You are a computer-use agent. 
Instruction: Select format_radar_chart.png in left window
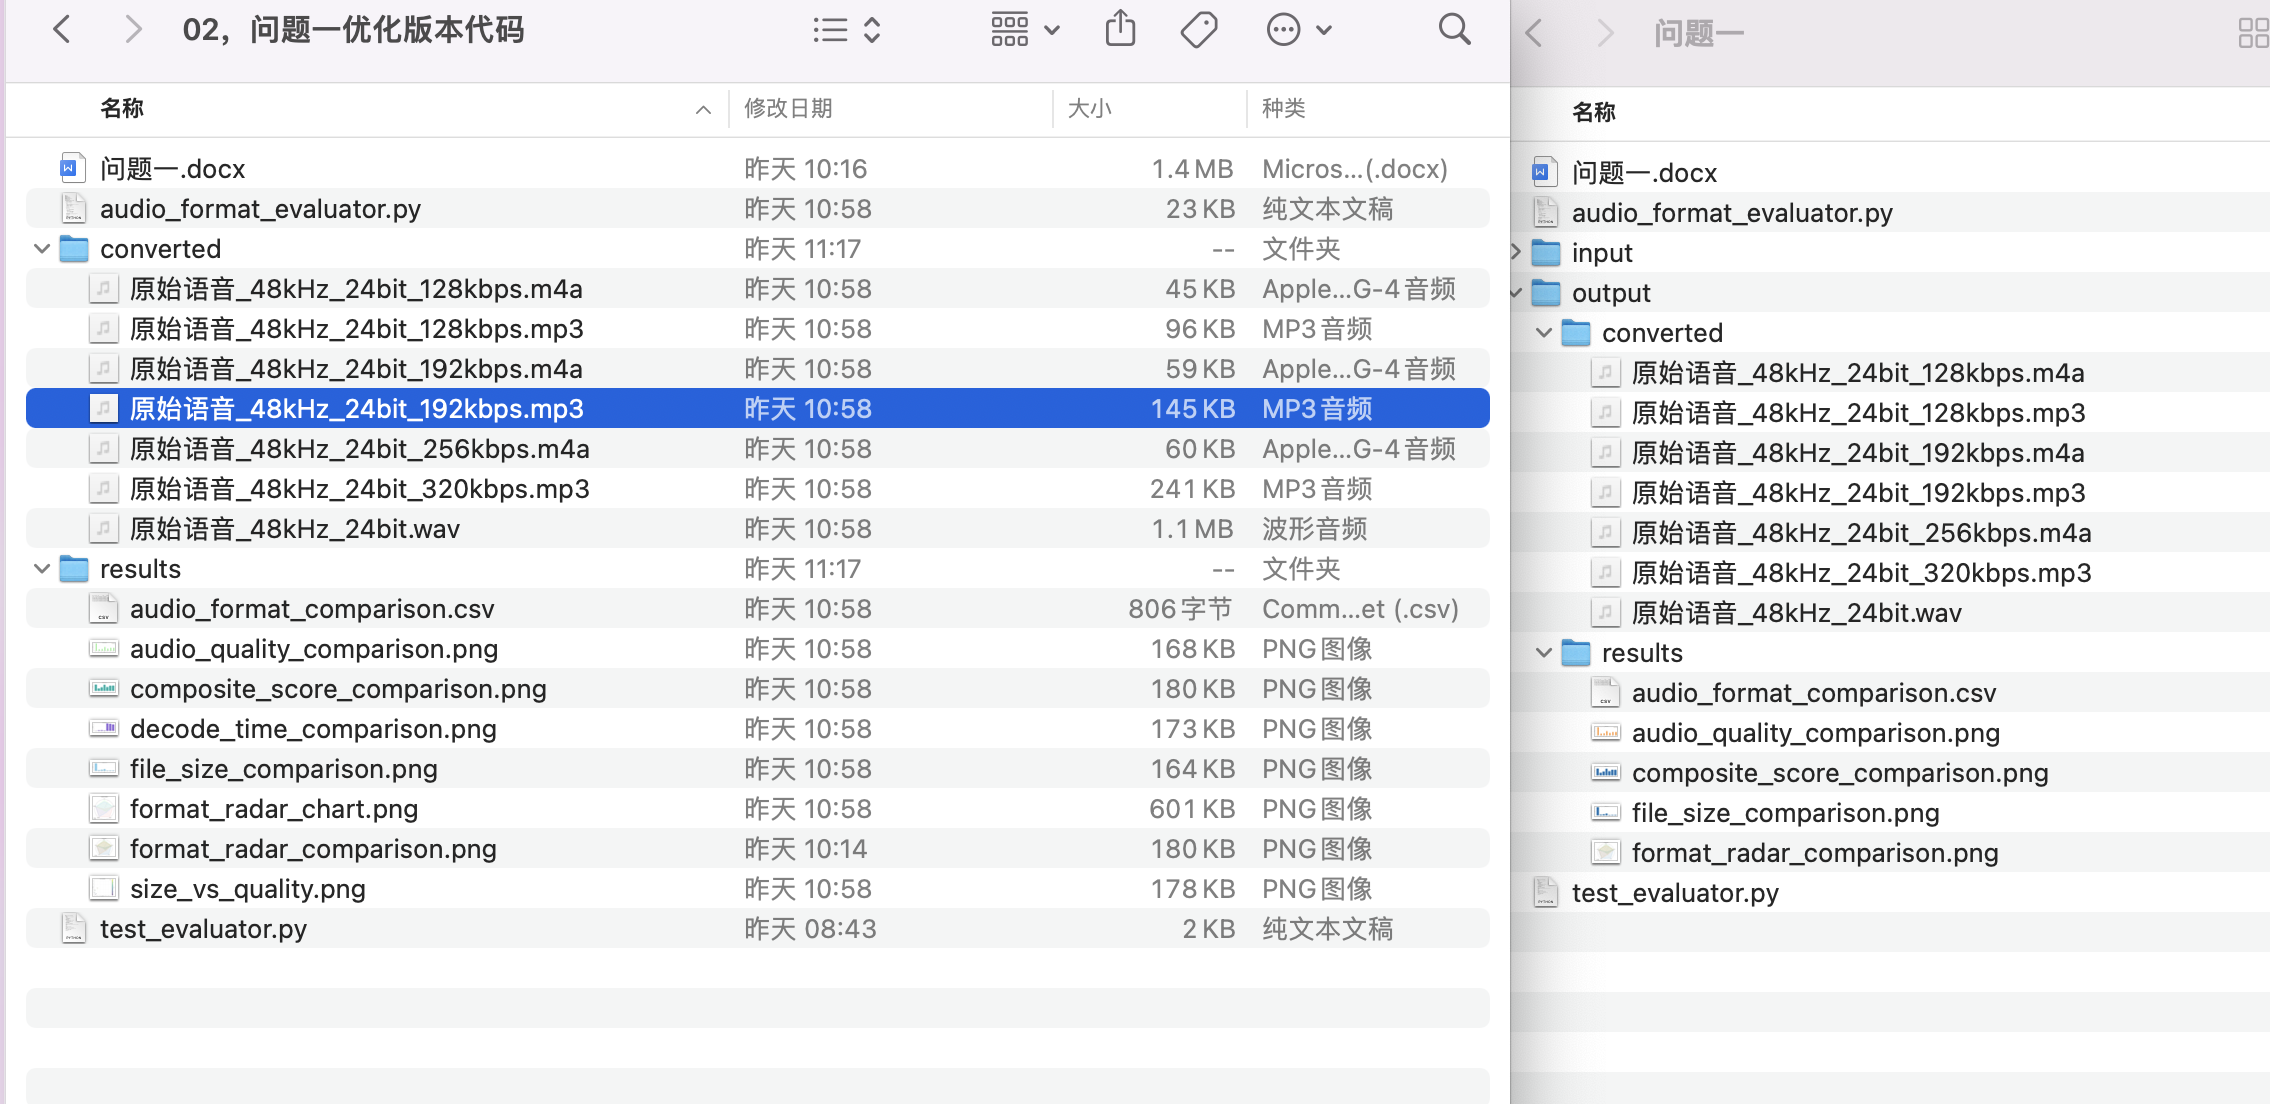[x=273, y=809]
